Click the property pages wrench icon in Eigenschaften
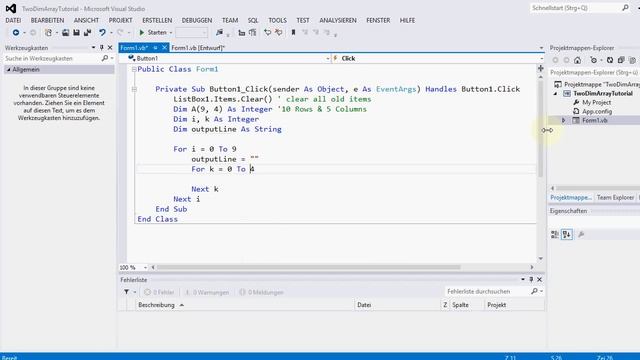Viewport: 640px width, 360px height. [x=581, y=234]
